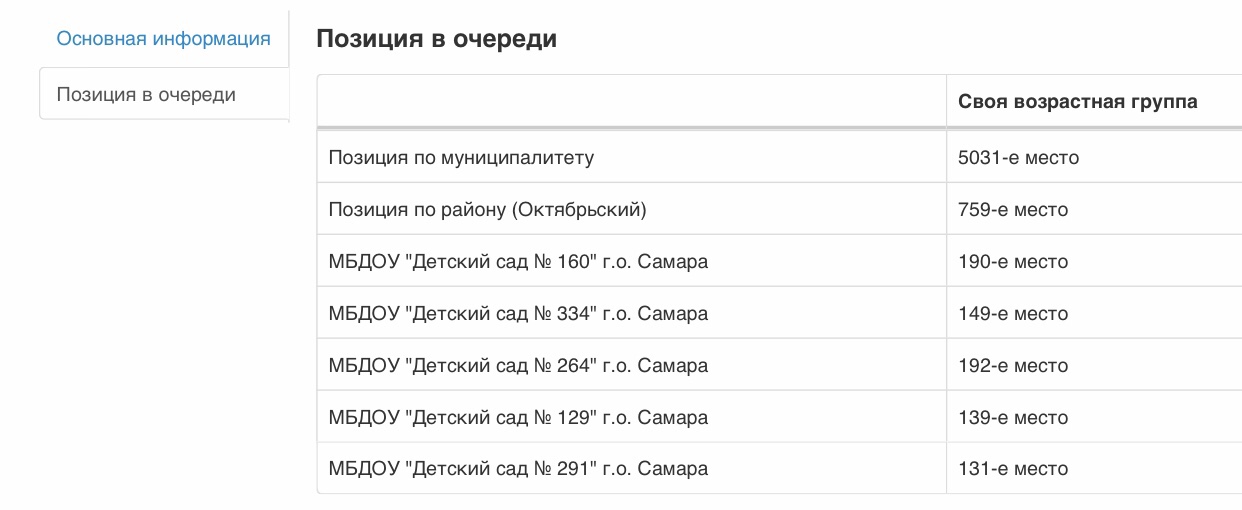The height and width of the screenshot is (510, 1242).
Task: Select the Позиция в очереди tab
Action: click(163, 94)
